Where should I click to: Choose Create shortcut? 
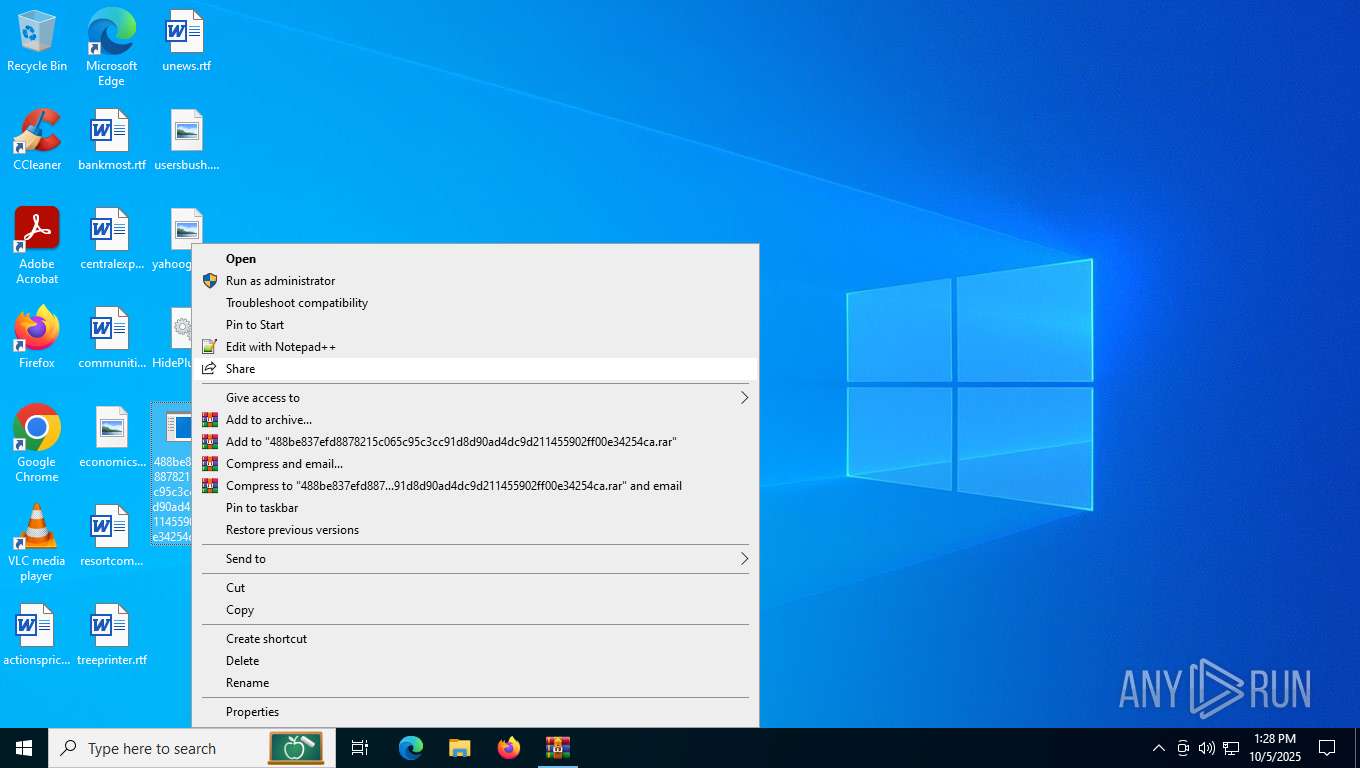(475, 639)
